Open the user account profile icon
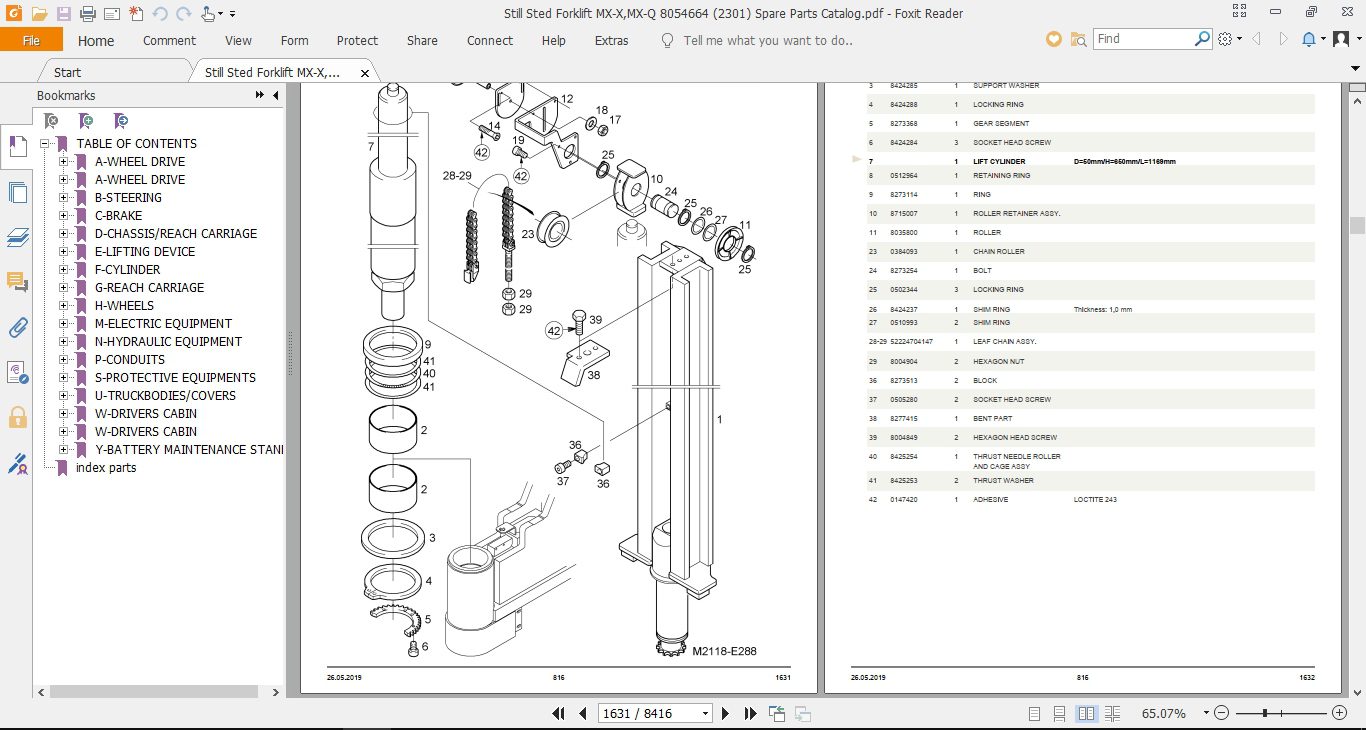 (x=1342, y=39)
